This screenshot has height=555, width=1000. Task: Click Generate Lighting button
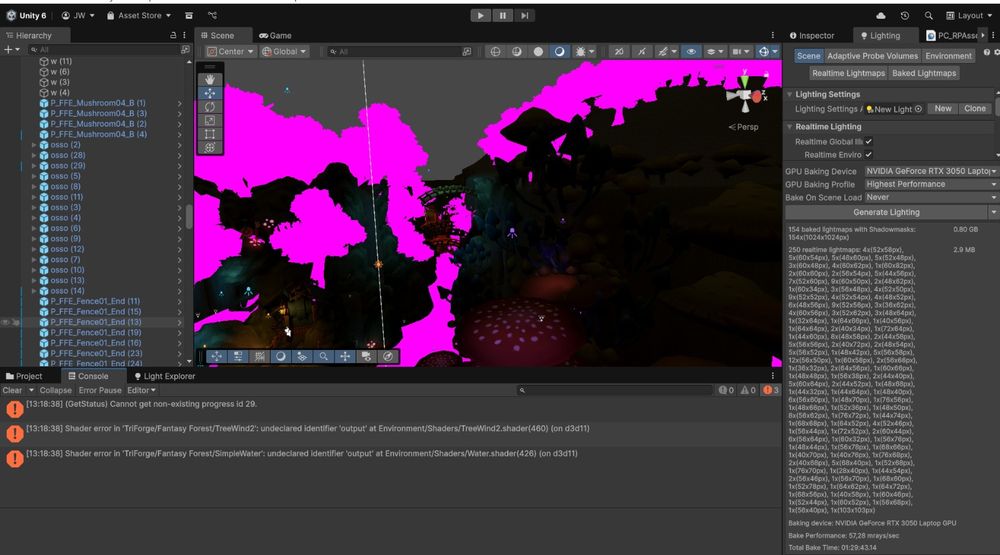point(886,212)
